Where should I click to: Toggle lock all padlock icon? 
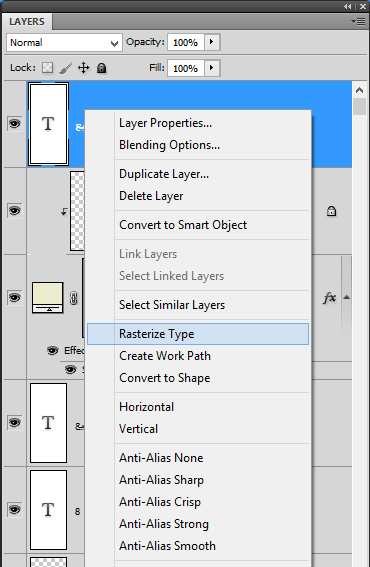pyautogui.click(x=102, y=68)
